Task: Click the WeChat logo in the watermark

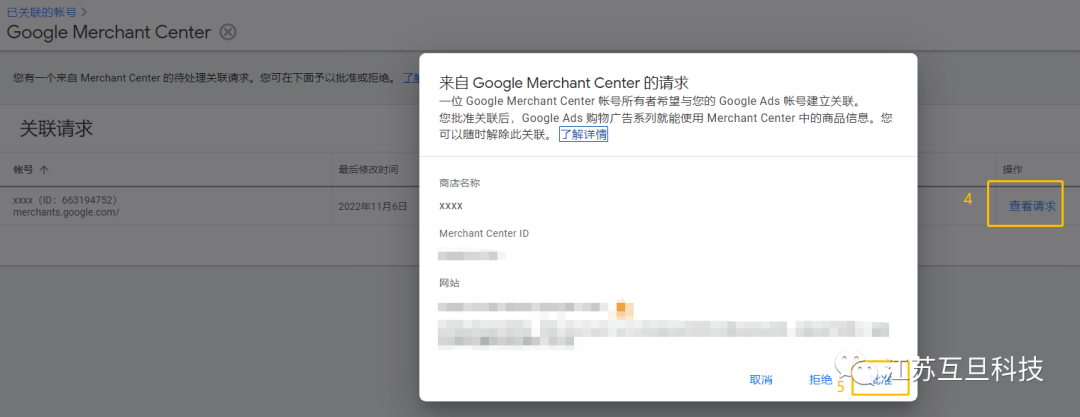Action: click(x=862, y=371)
